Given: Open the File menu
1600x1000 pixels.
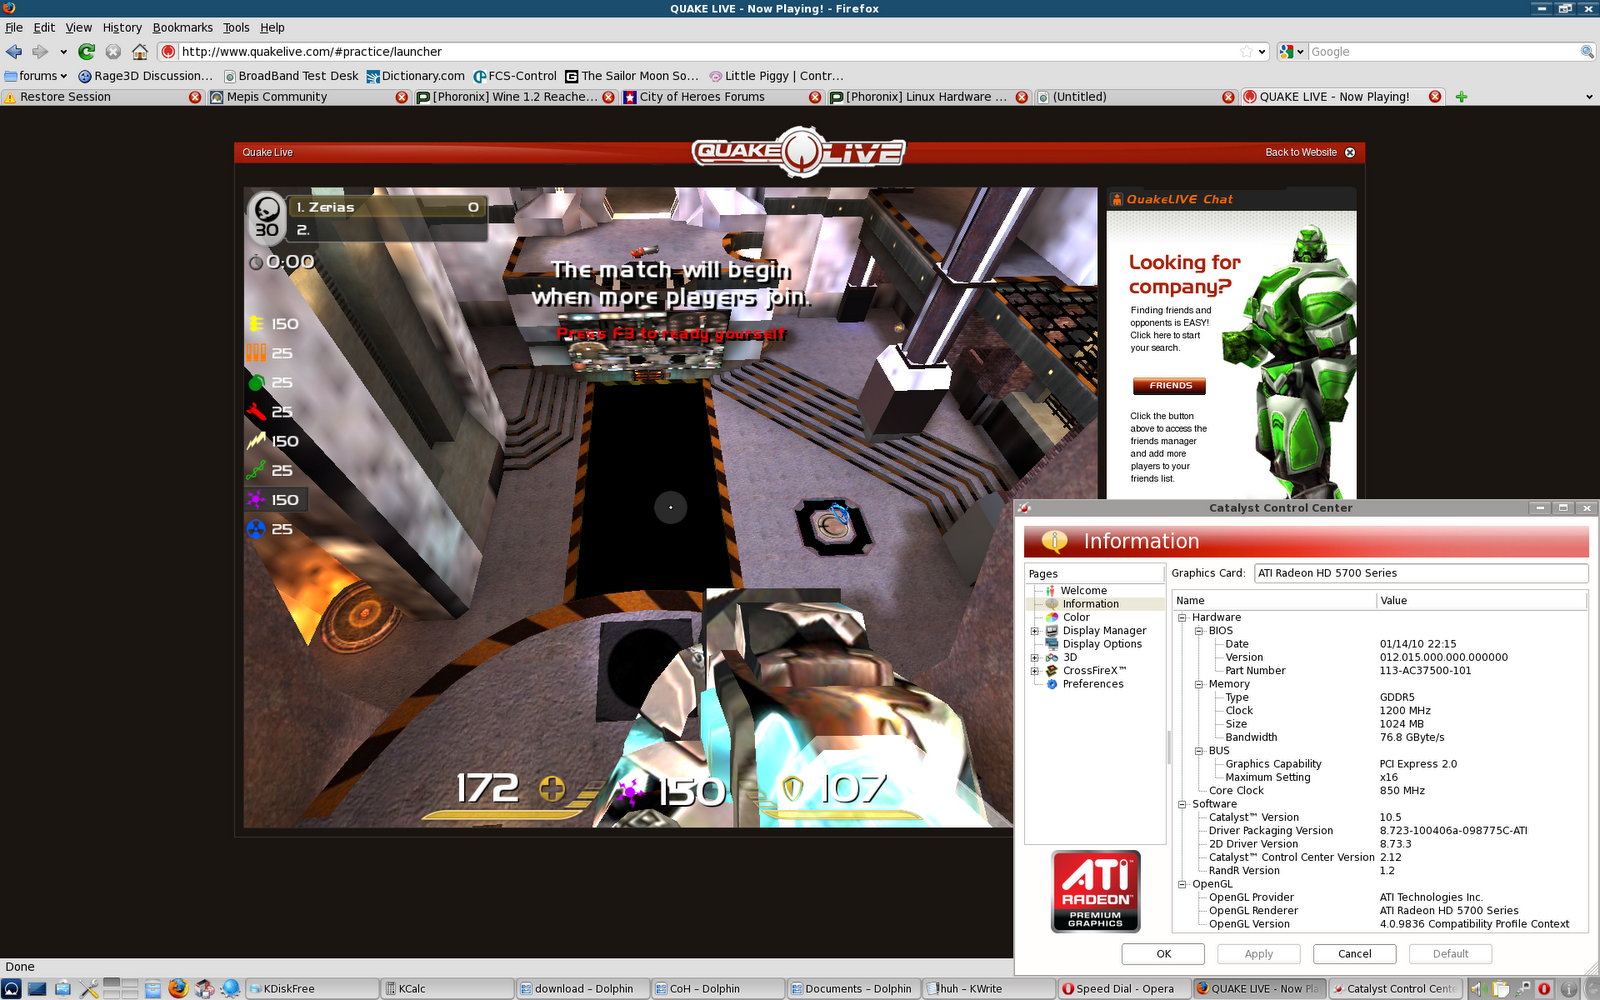Looking at the screenshot, I should (x=14, y=28).
